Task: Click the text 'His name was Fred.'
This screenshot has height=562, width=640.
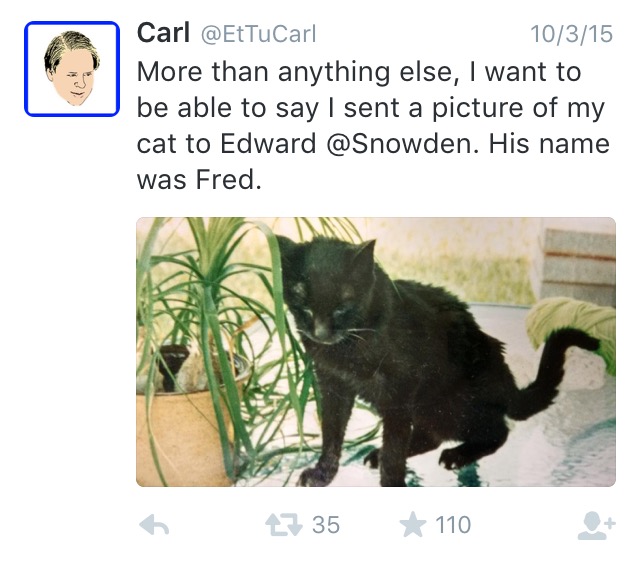Action: pyautogui.click(x=199, y=180)
